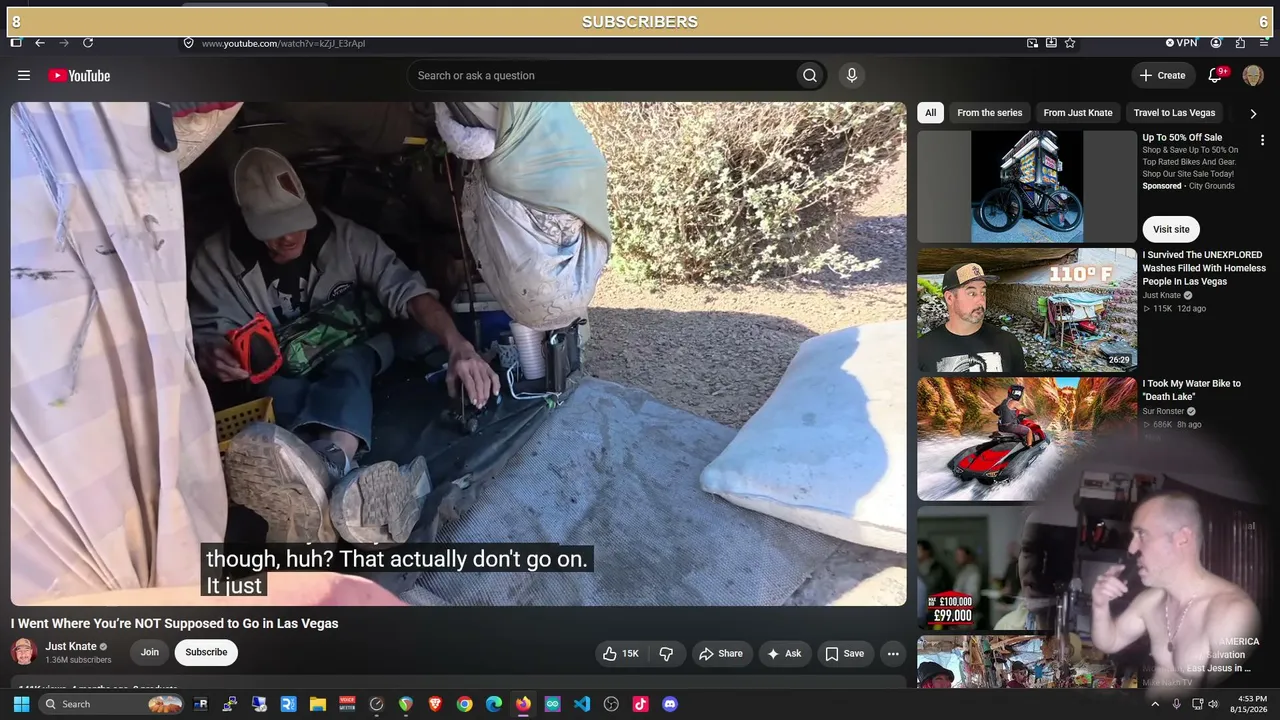Like the video with thumbs up
This screenshot has width=1280, height=720.
pos(621,654)
